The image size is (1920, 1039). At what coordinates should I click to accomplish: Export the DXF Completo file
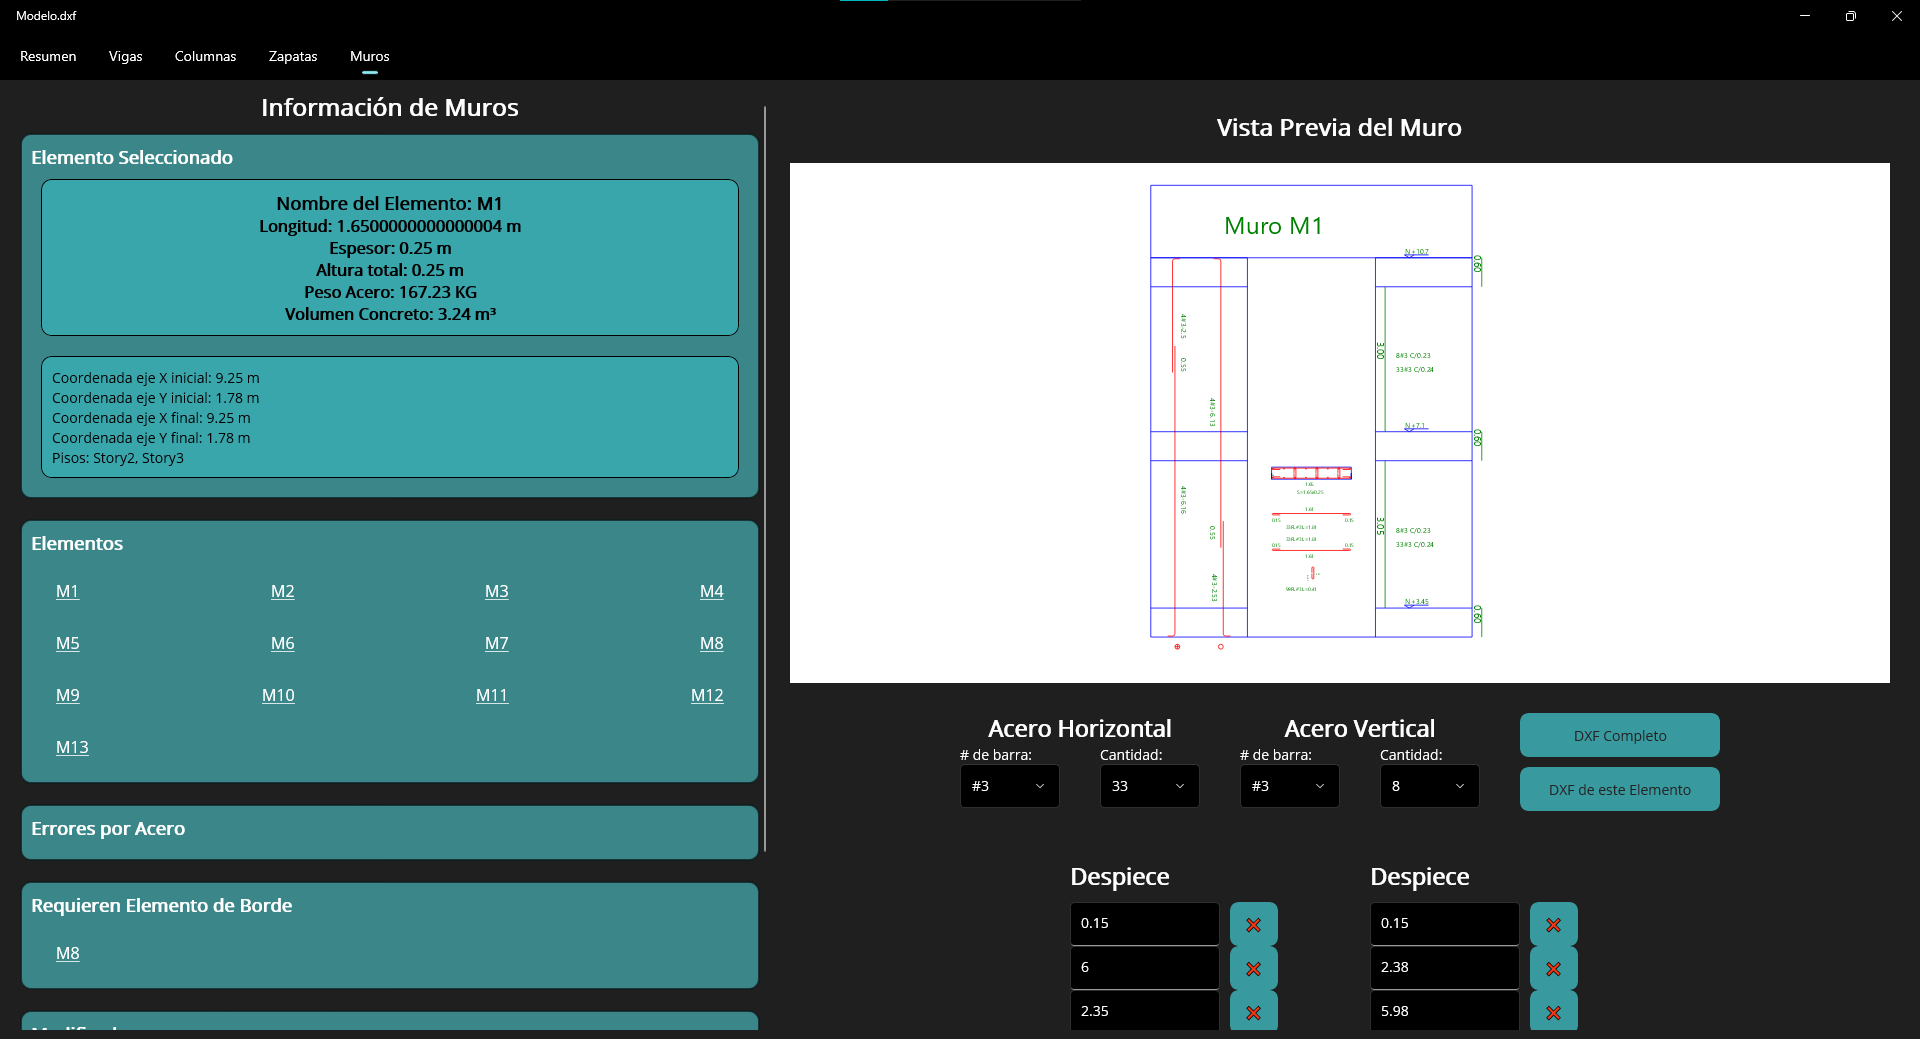click(x=1619, y=735)
